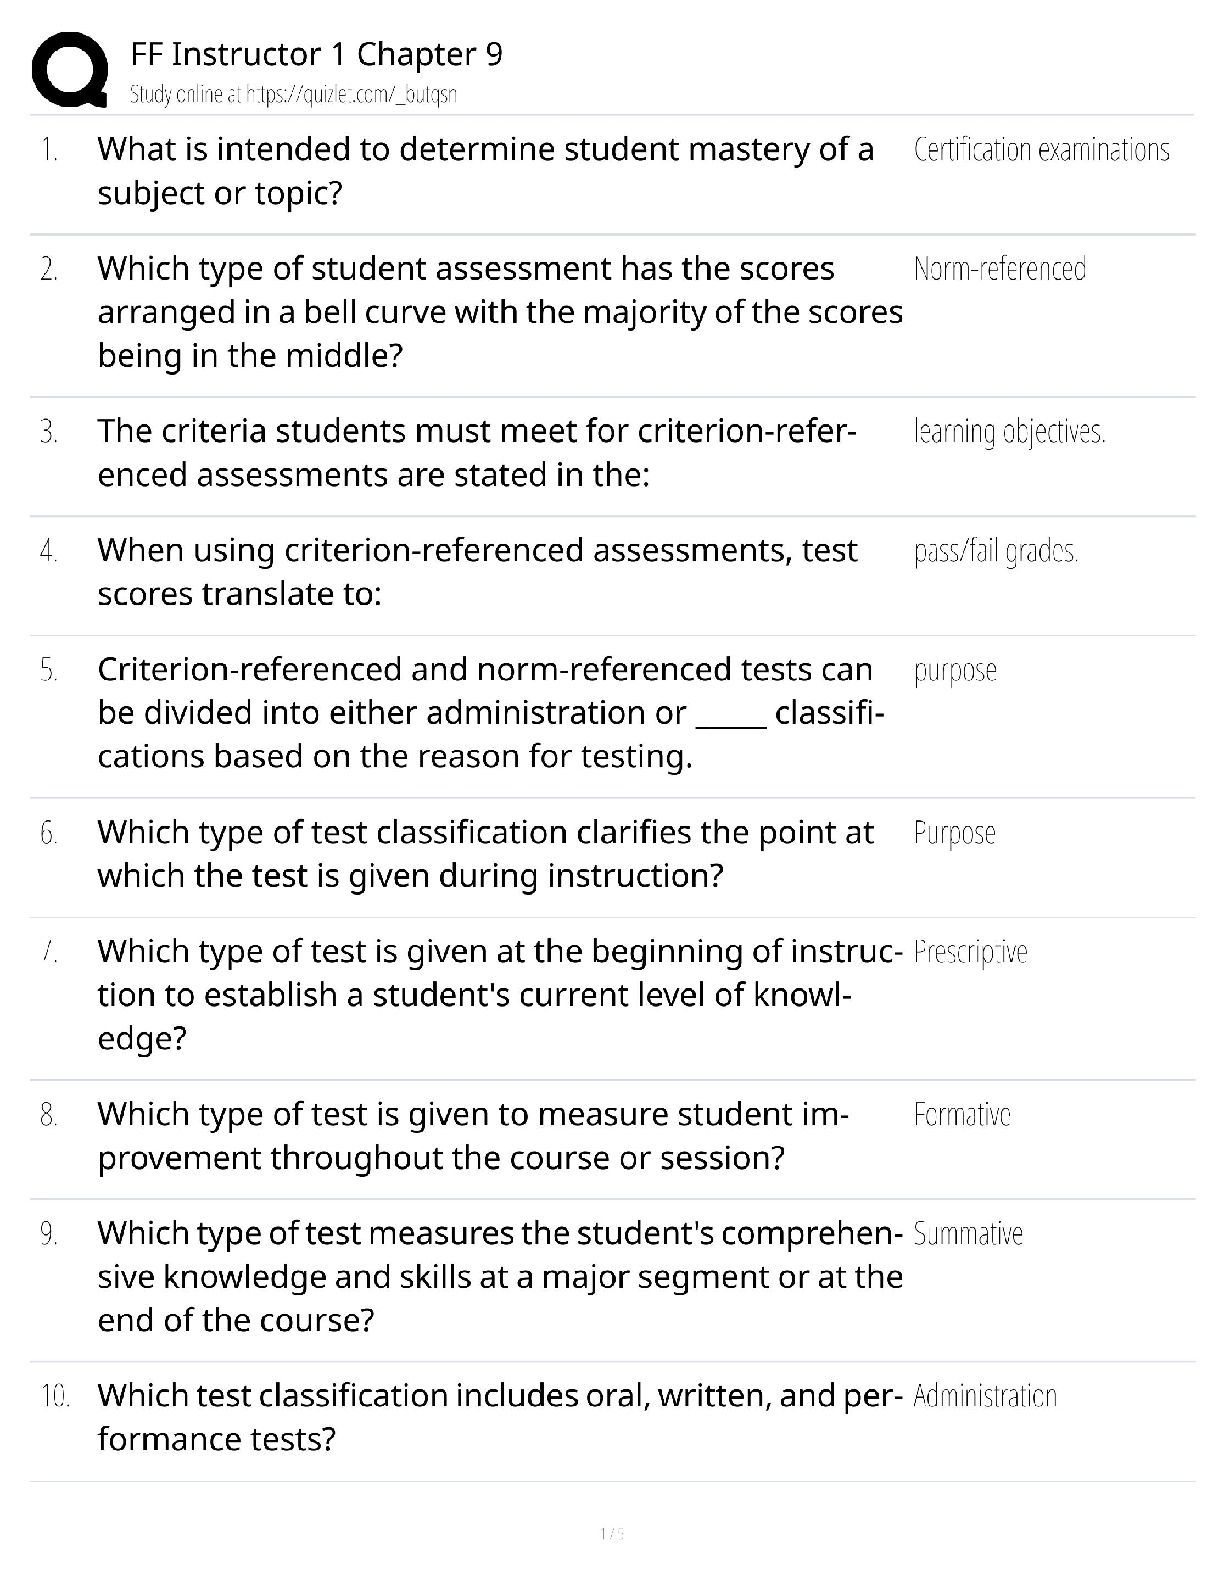Select the "Summative" answer term
This screenshot has height=1584, width=1224.
968,1234
